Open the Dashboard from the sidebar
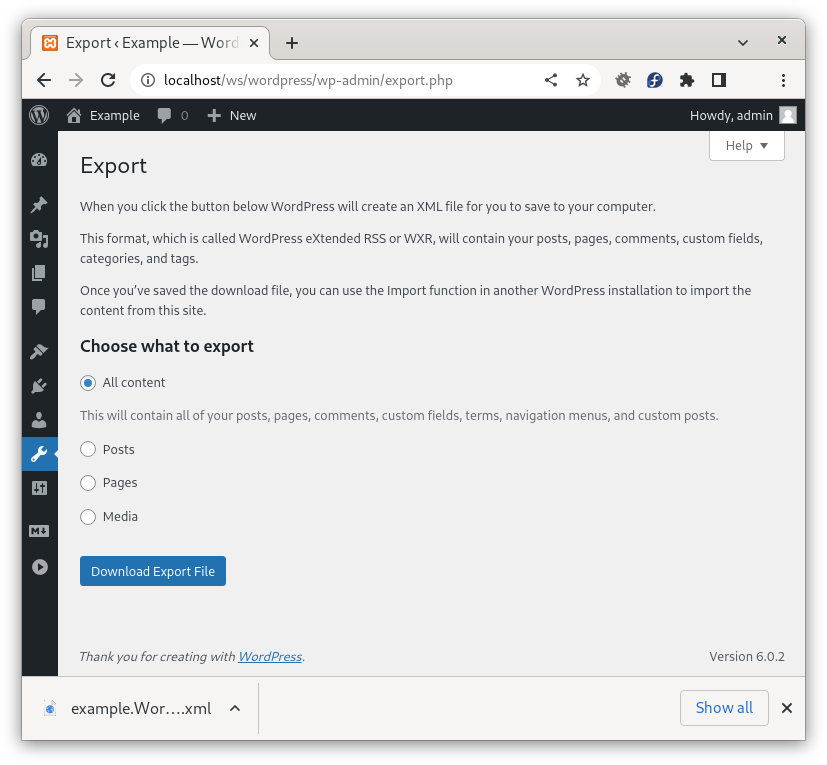The height and width of the screenshot is (765, 827). tap(39, 160)
